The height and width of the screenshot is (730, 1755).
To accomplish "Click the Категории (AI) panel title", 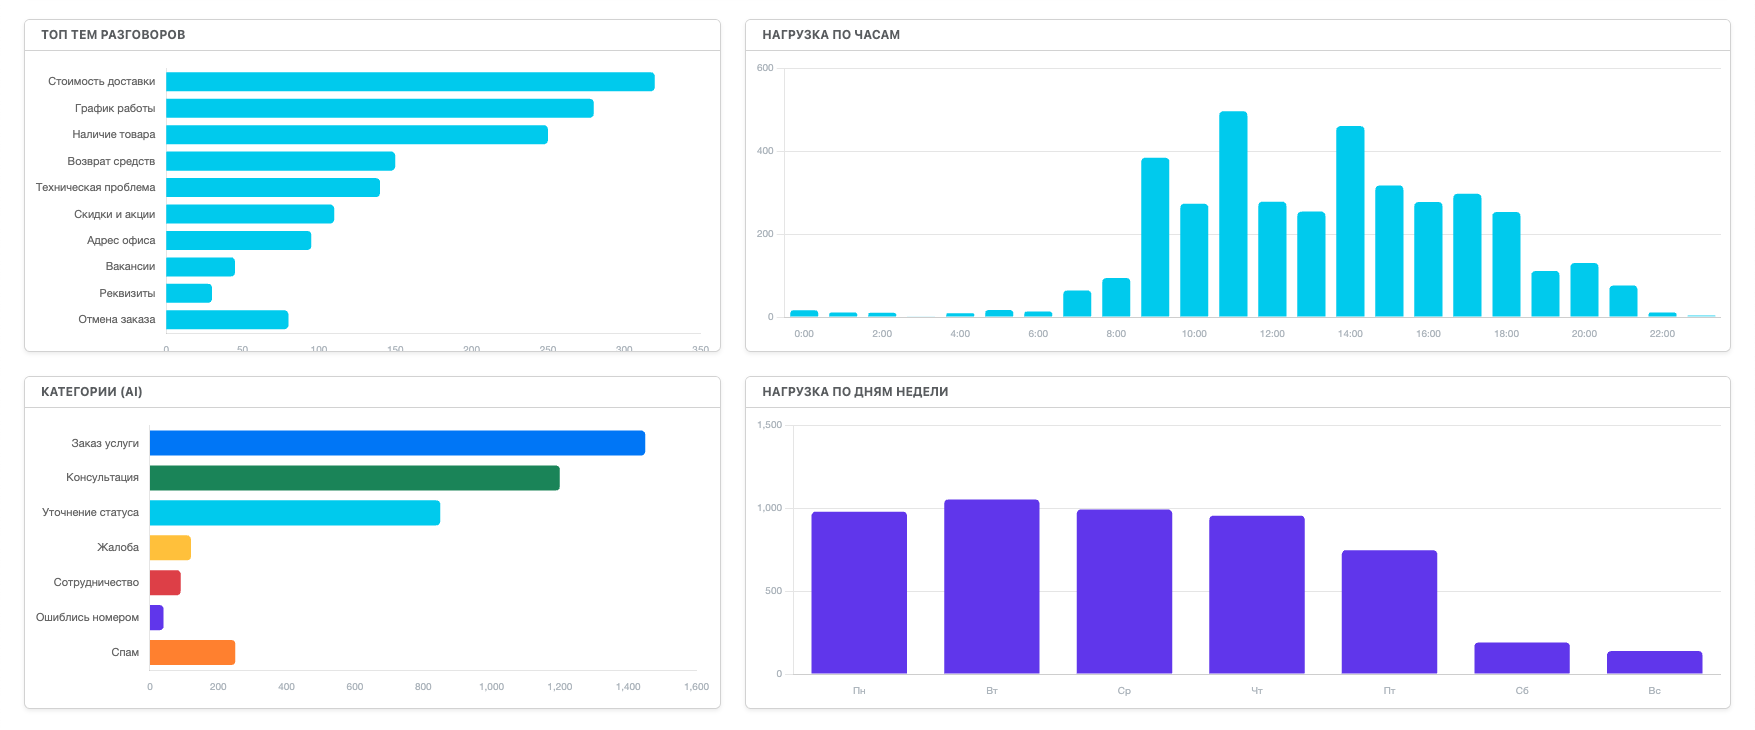I will pos(92,392).
